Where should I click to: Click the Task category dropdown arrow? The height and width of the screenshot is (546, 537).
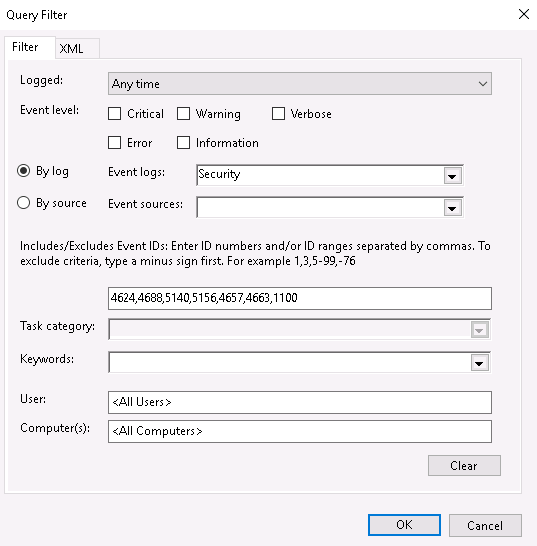tap(480, 330)
